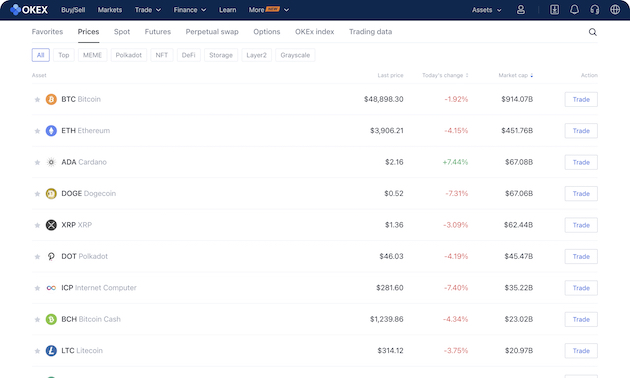Click the search magnifier icon

pos(593,32)
